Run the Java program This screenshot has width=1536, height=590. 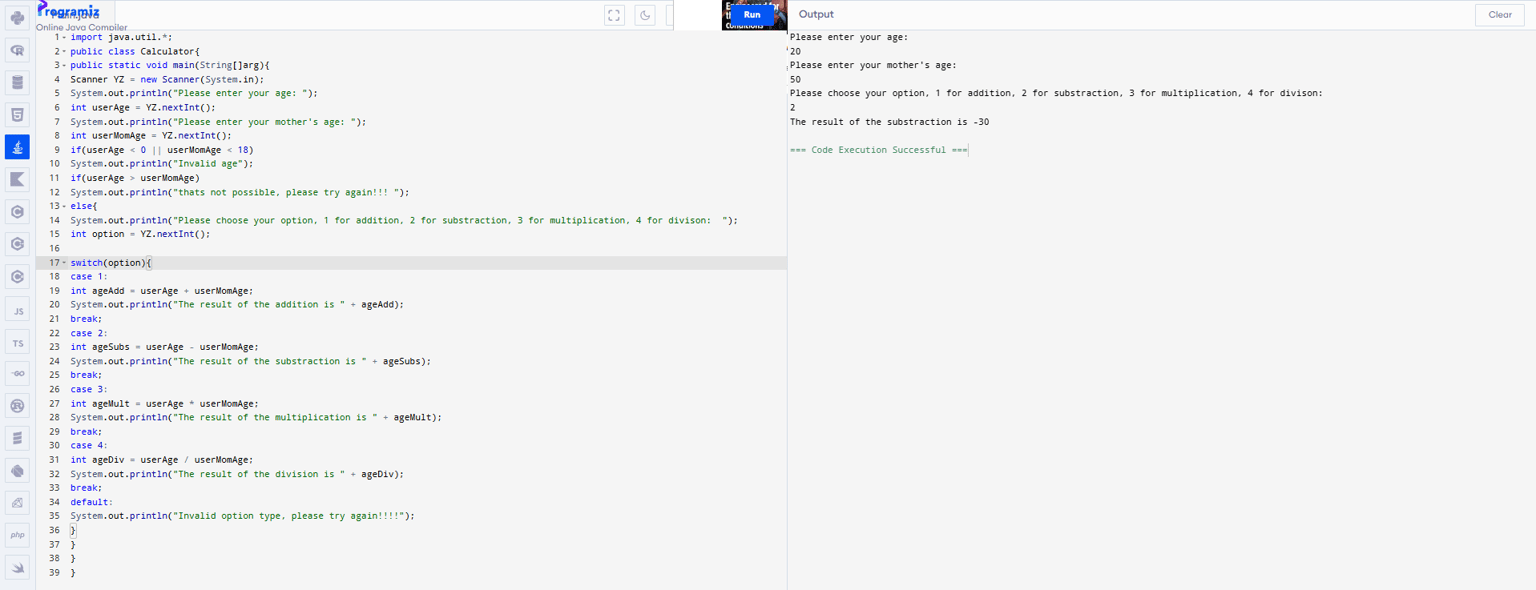tap(752, 15)
